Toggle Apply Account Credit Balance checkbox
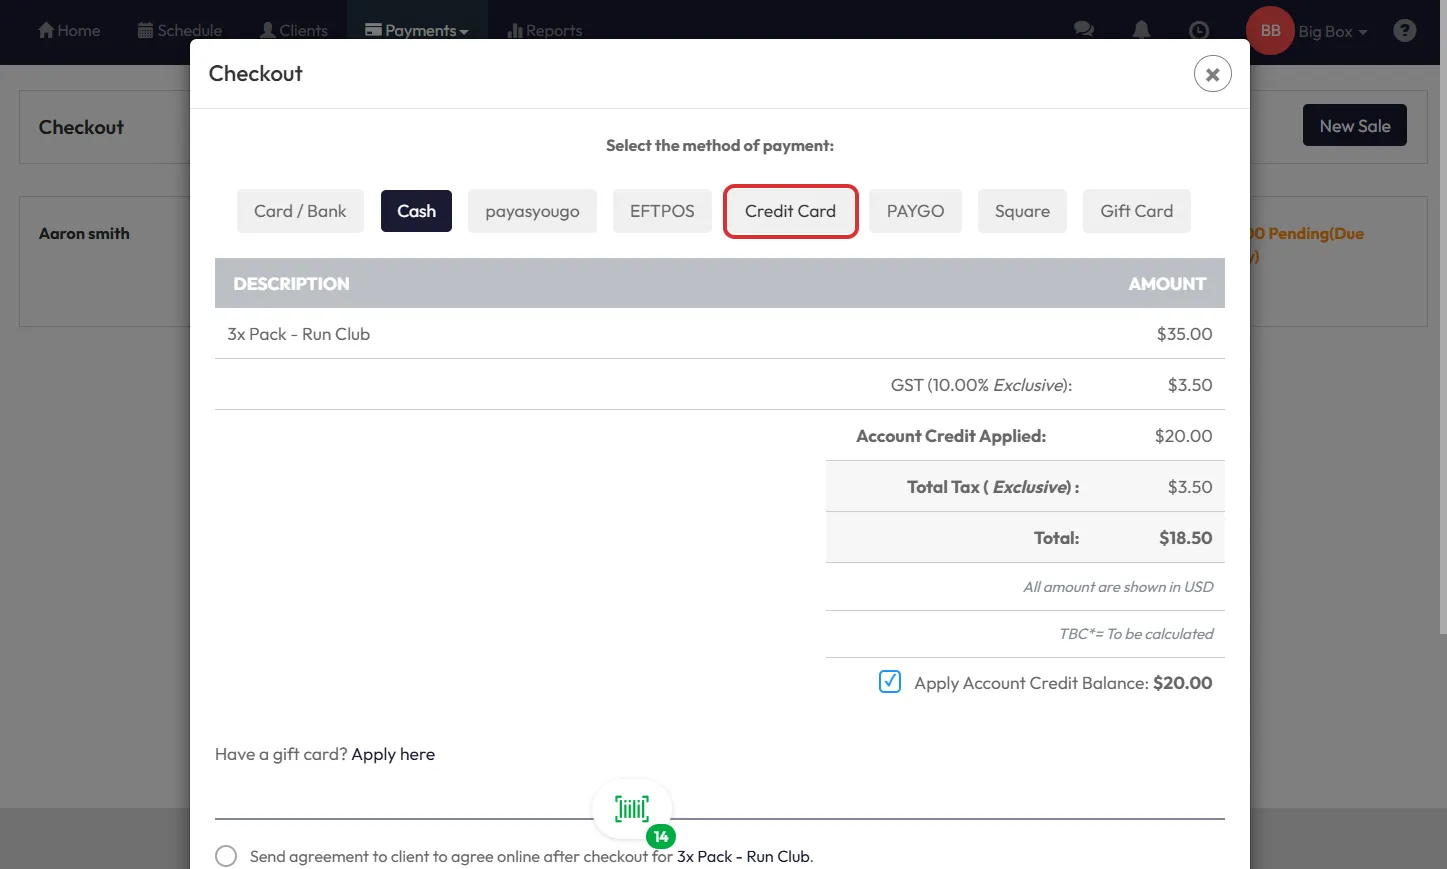Viewport: 1447px width, 869px height. pos(890,682)
